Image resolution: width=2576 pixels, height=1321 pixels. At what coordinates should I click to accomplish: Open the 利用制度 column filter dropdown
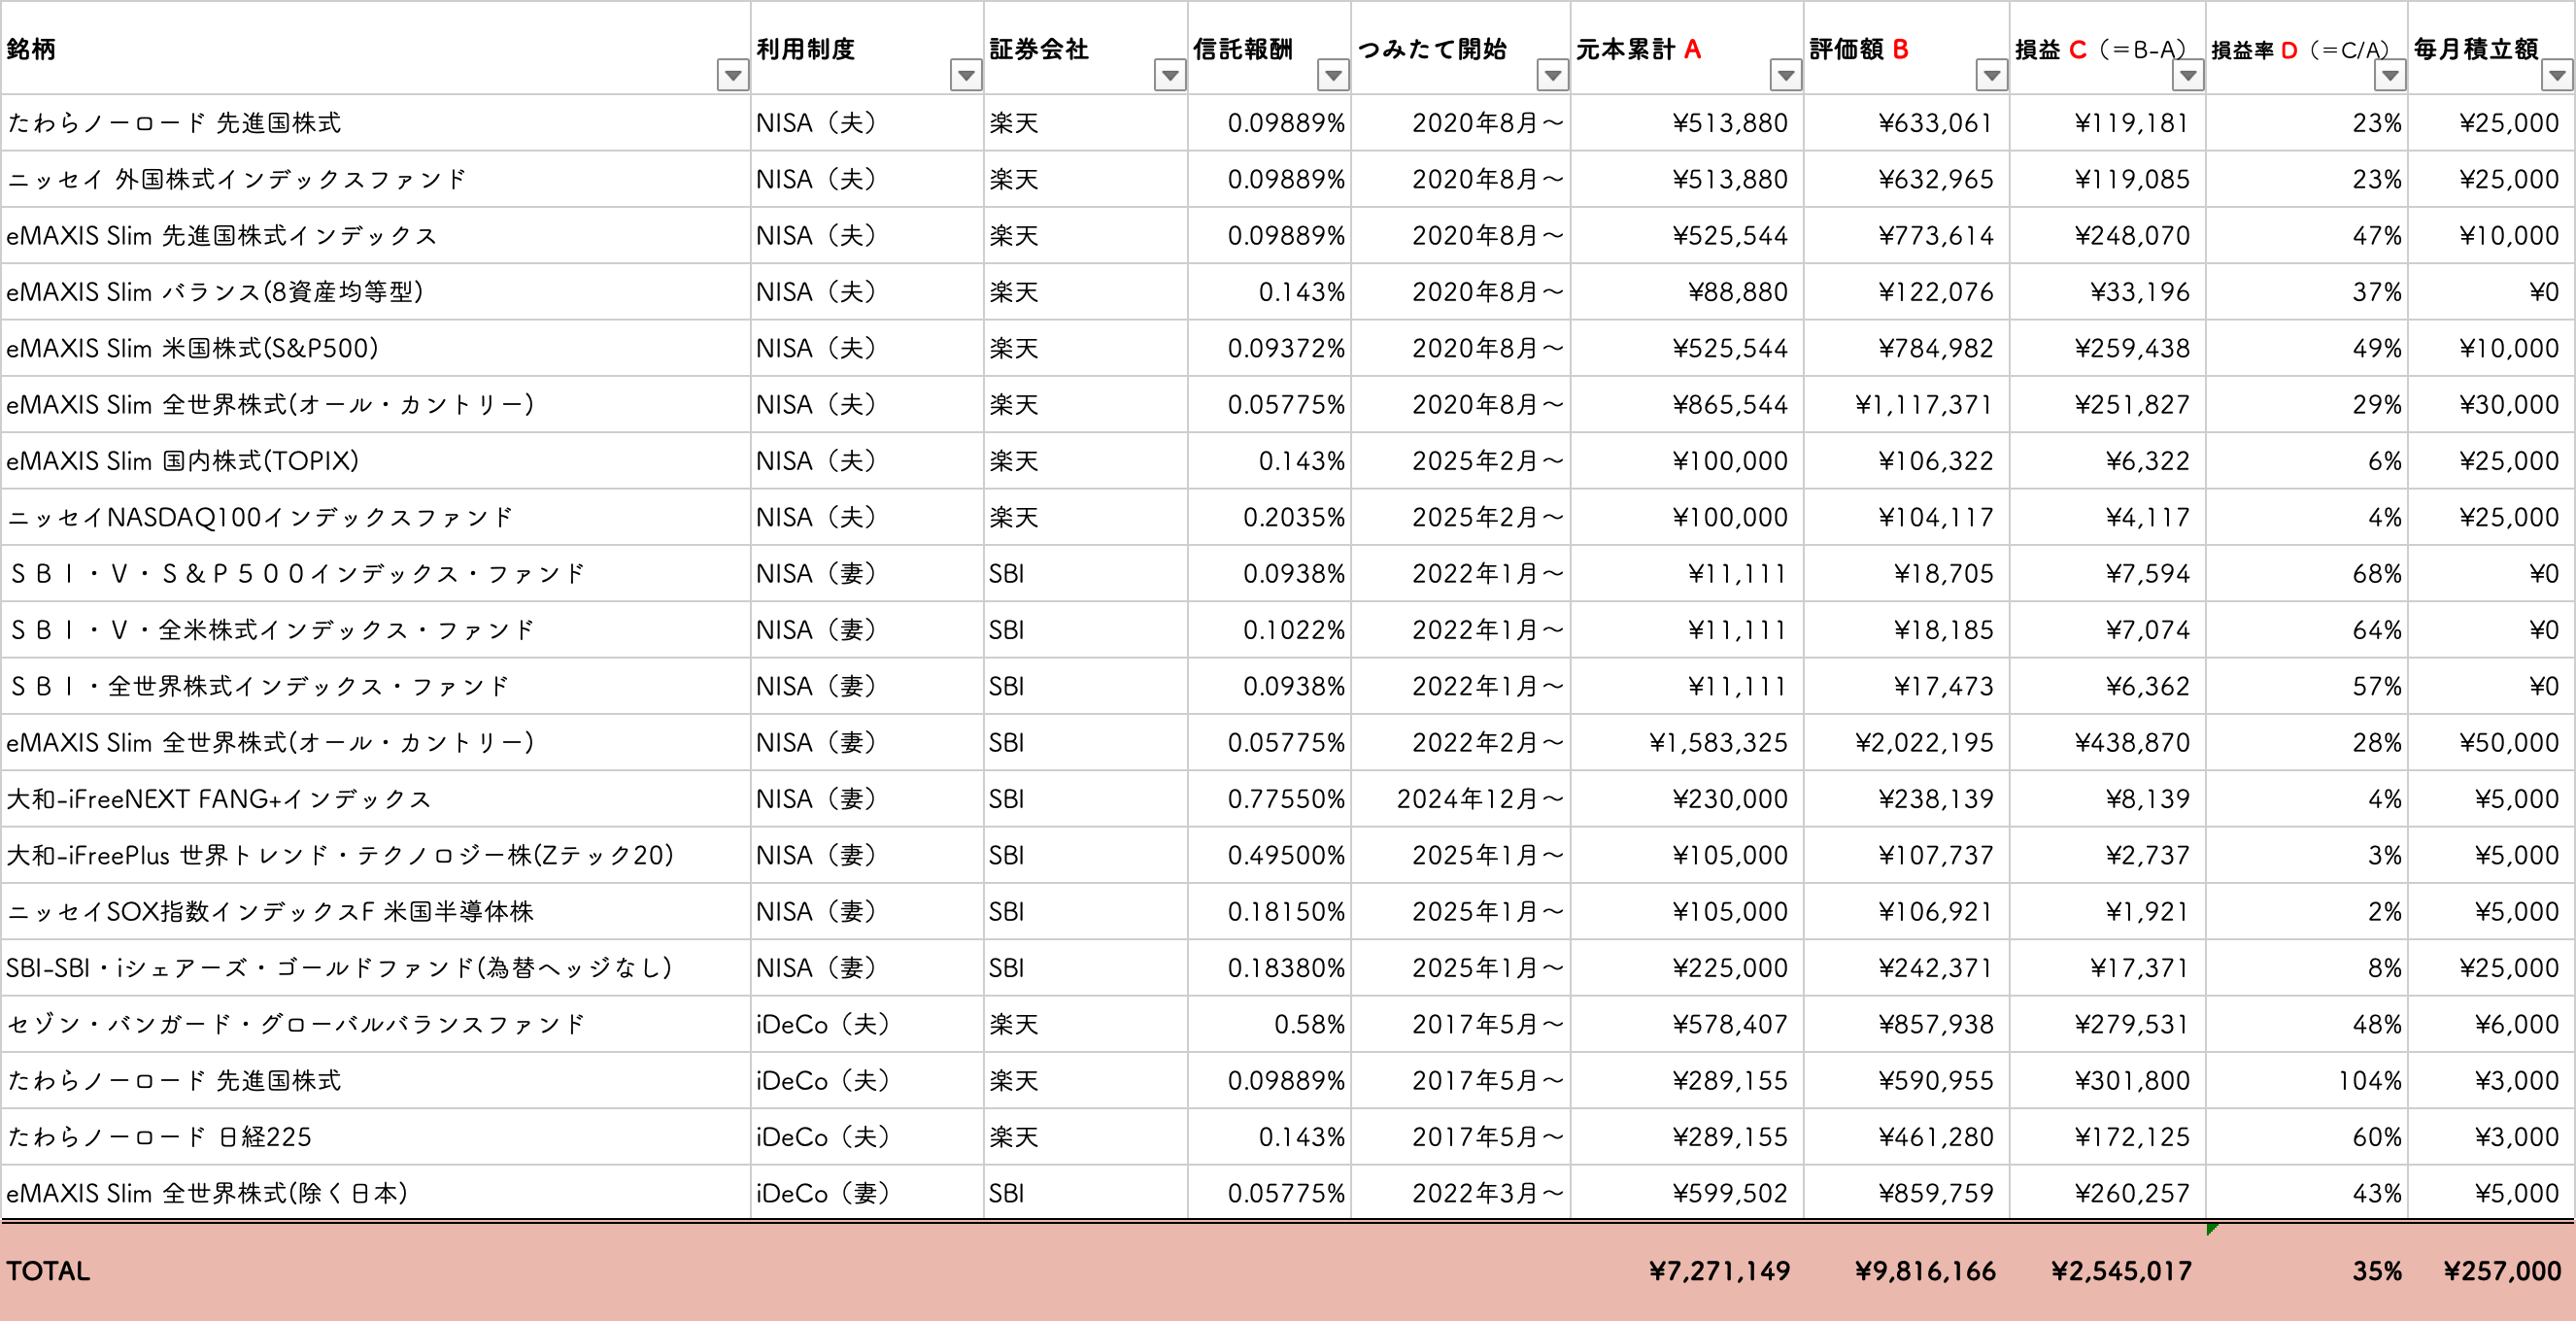pos(966,75)
